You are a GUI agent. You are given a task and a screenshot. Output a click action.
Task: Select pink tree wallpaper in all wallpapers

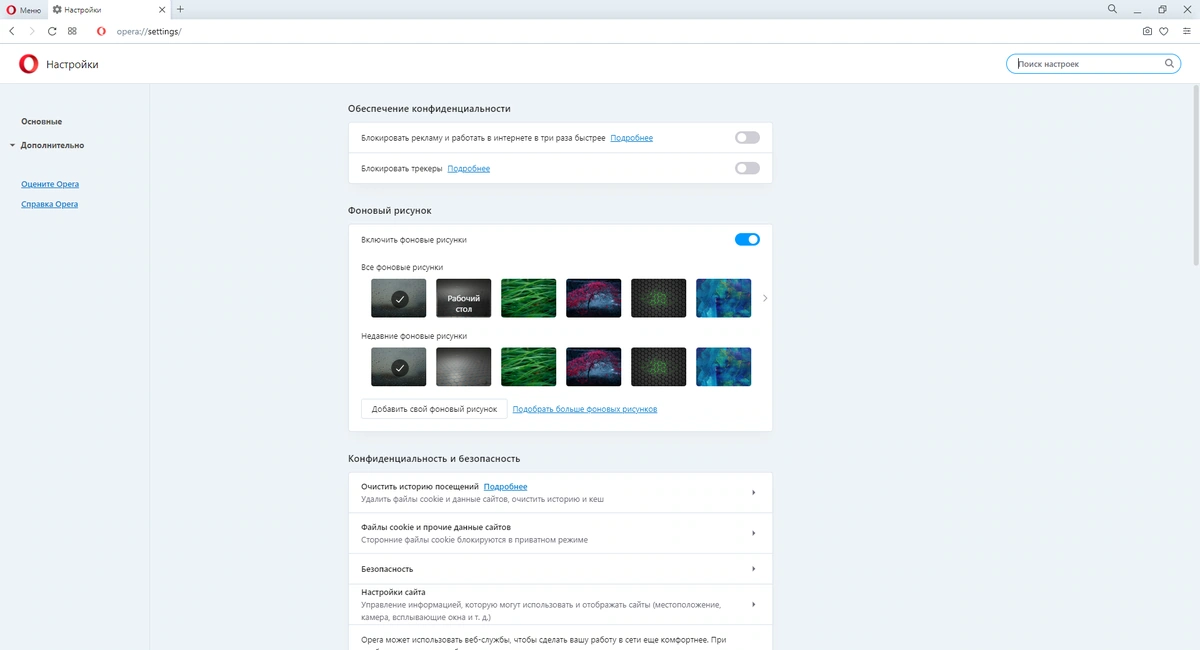click(x=593, y=298)
